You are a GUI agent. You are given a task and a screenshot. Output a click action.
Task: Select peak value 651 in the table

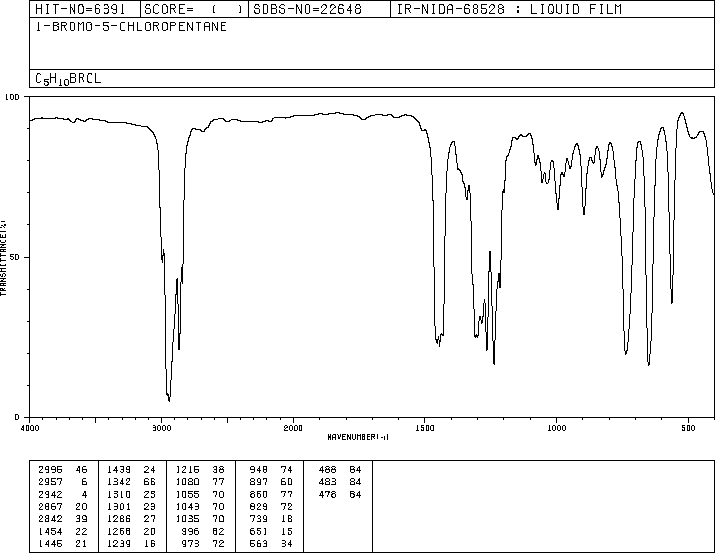tap(259, 531)
